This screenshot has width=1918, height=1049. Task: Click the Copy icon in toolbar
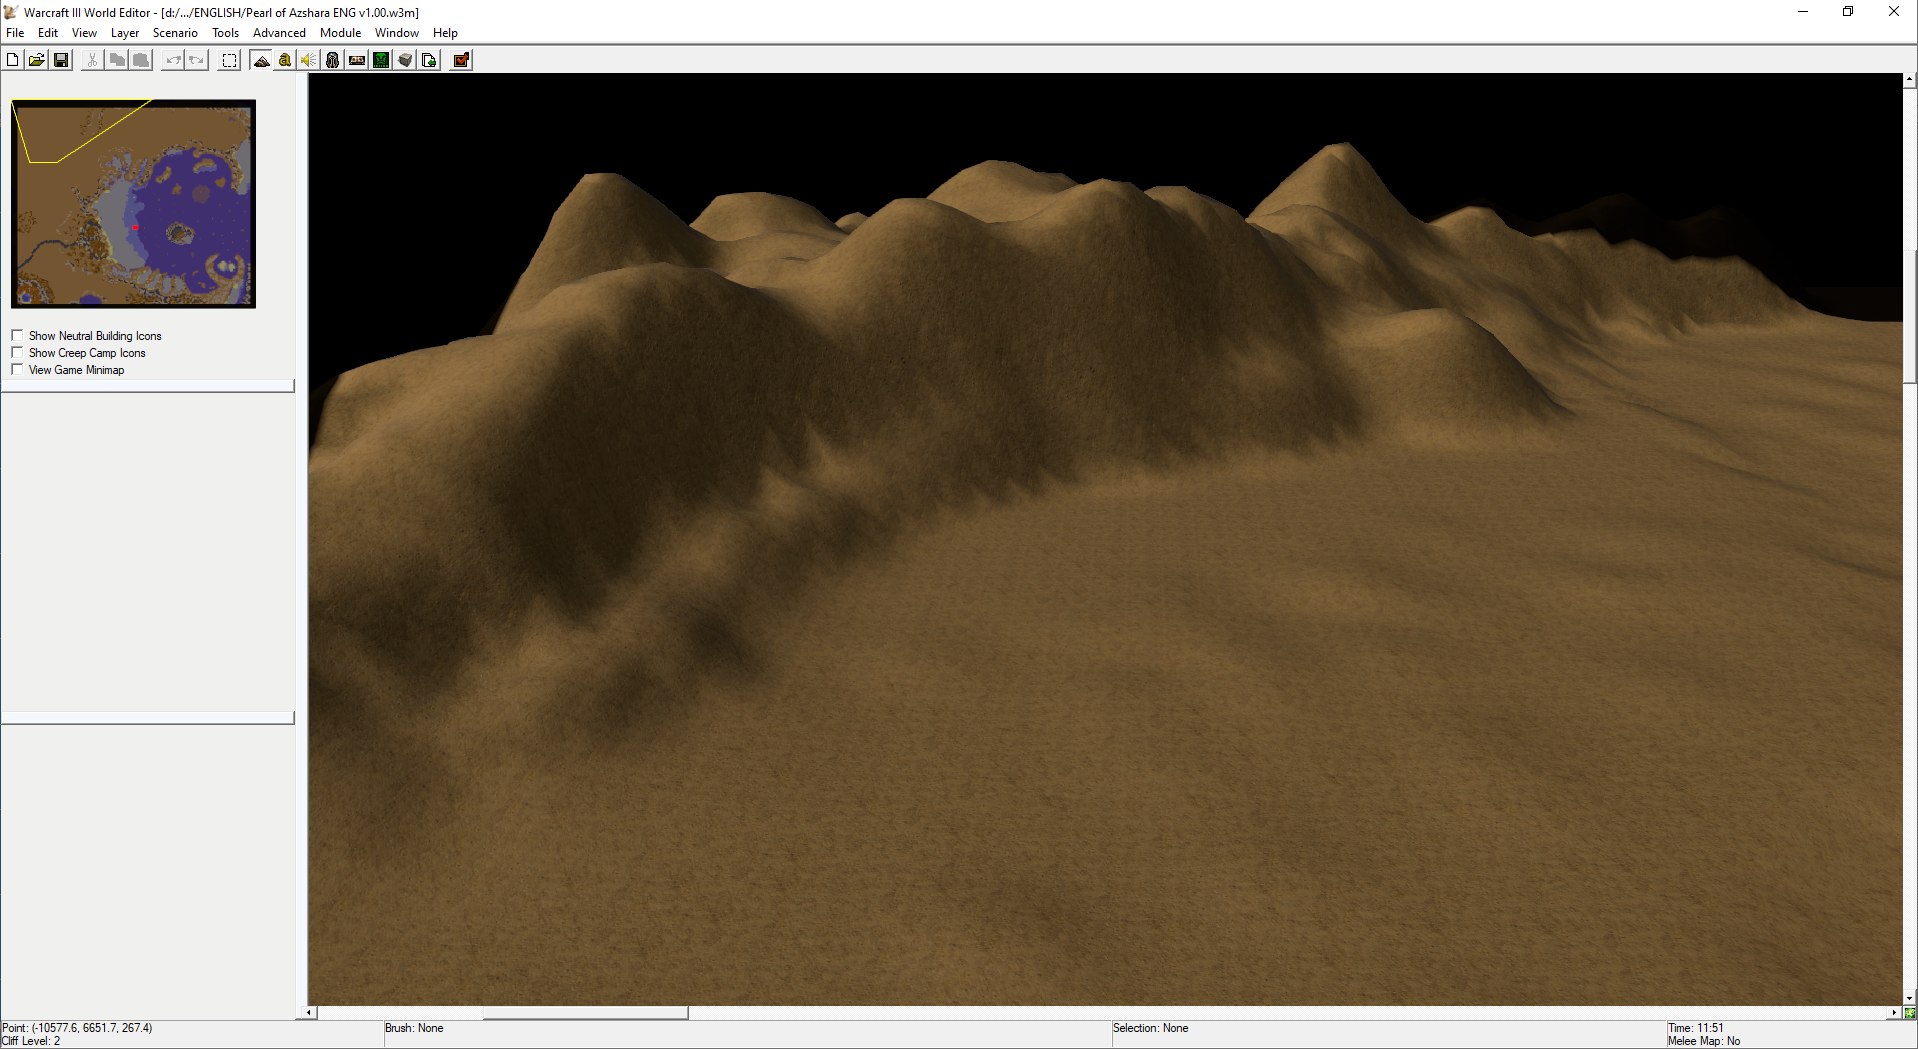pos(117,60)
